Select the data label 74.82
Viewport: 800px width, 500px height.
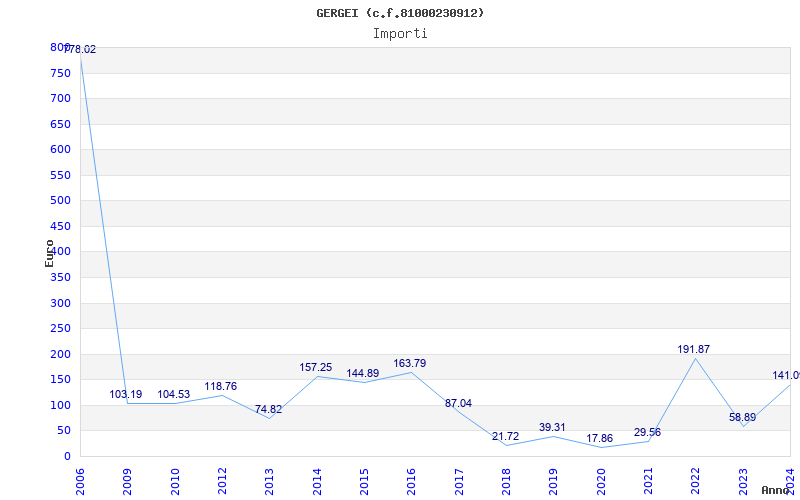268,409
